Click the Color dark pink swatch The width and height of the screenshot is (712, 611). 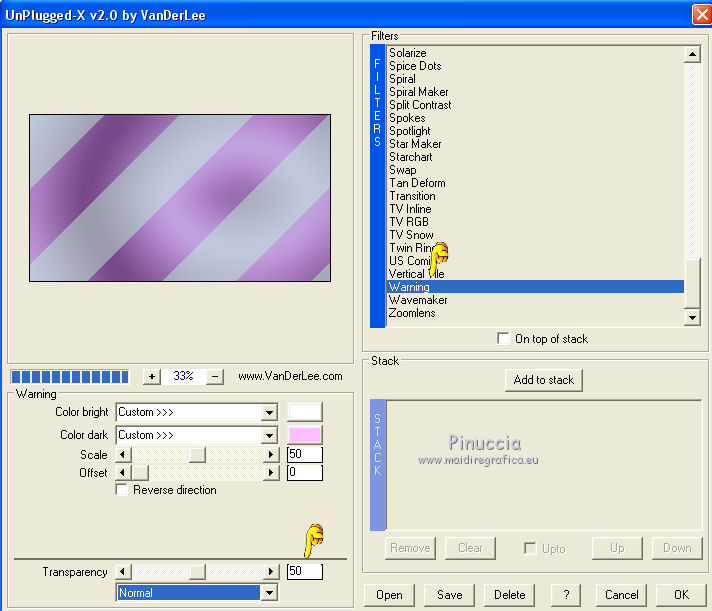tap(305, 435)
